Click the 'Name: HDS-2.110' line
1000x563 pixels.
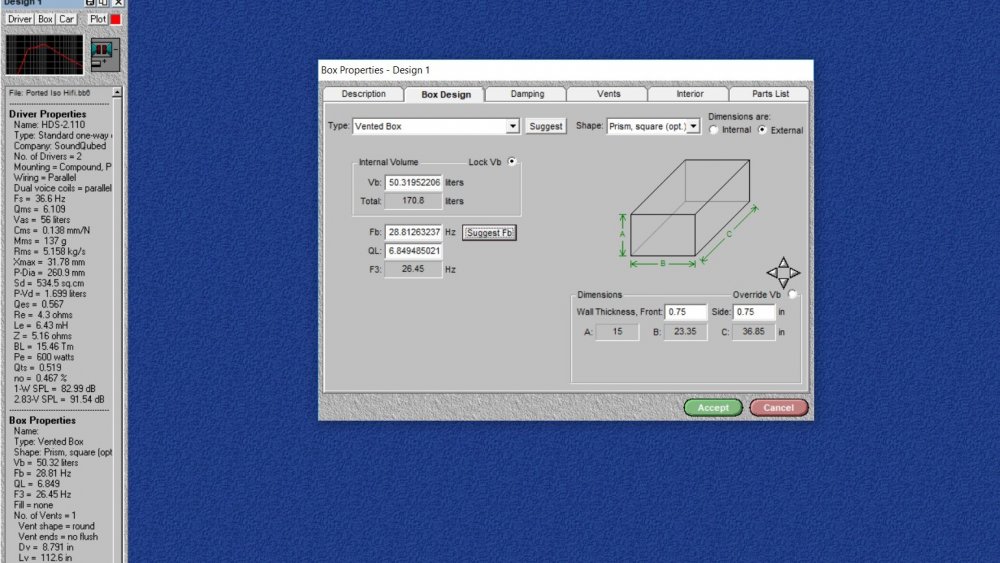pyautogui.click(x=49, y=125)
